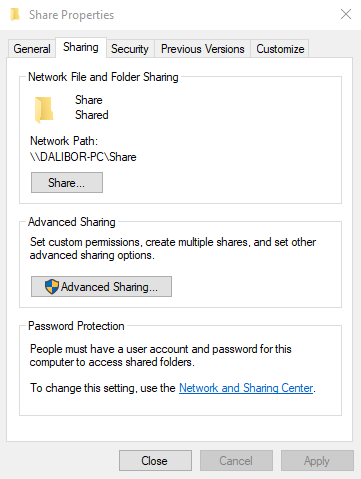Click the Network File and Folder Sharing heading
Screen dimensions: 361x479
tap(103, 77)
